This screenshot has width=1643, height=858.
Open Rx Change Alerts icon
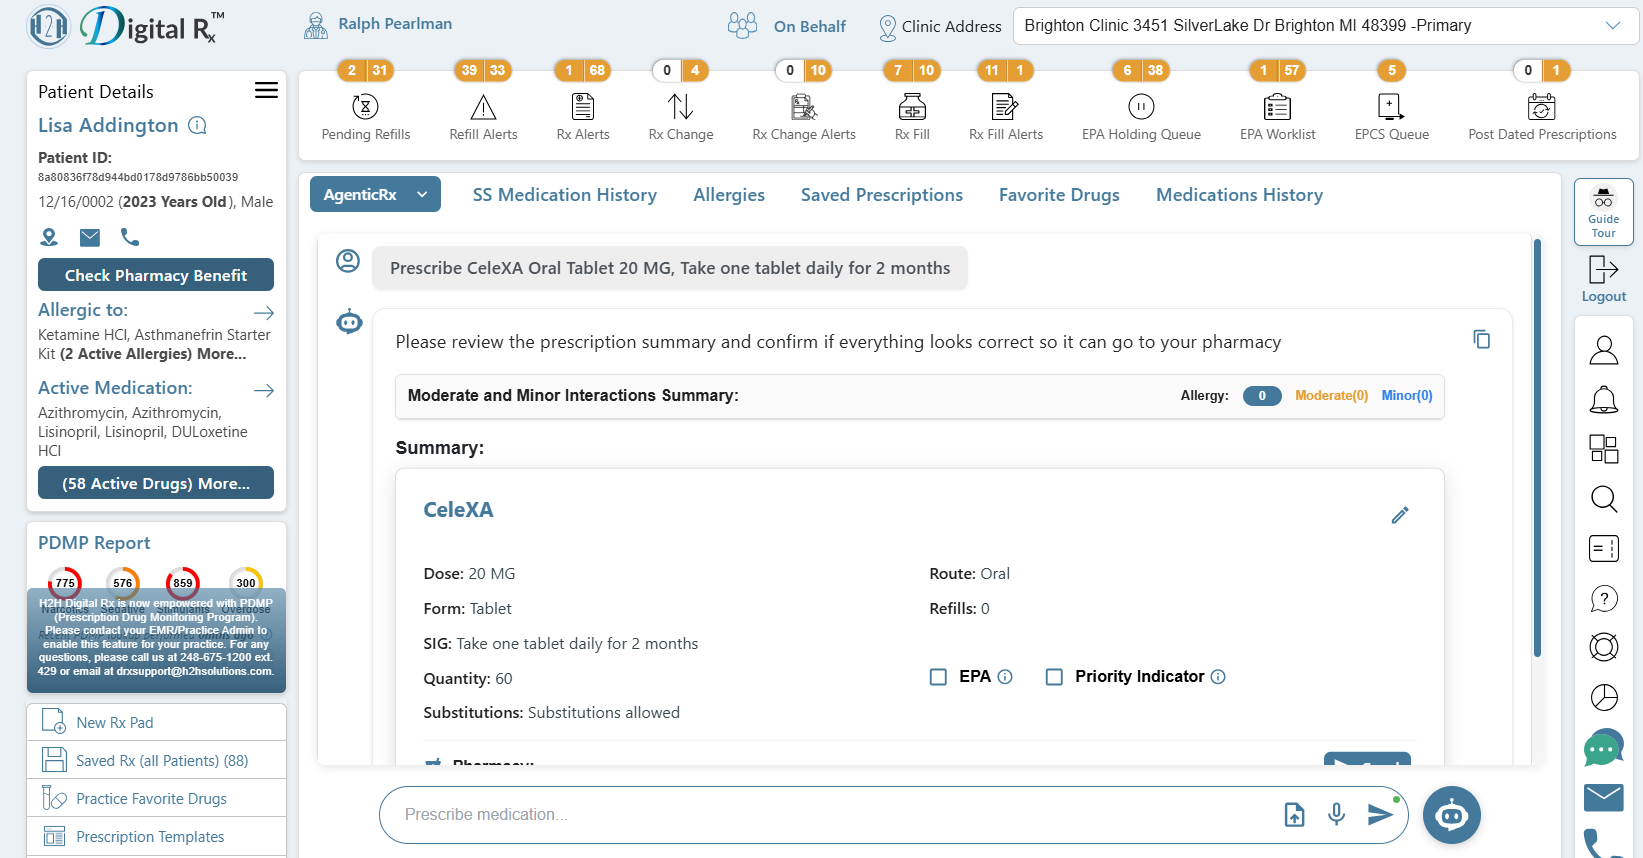coord(804,107)
